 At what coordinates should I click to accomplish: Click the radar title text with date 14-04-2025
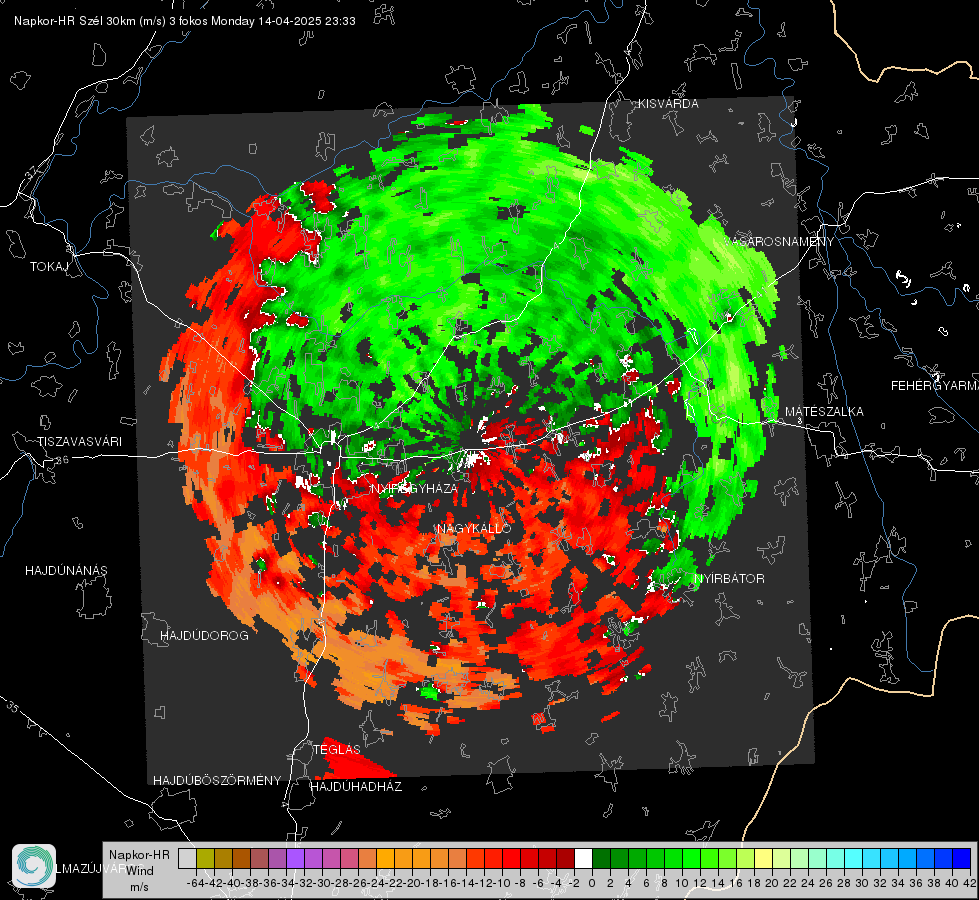click(185, 21)
